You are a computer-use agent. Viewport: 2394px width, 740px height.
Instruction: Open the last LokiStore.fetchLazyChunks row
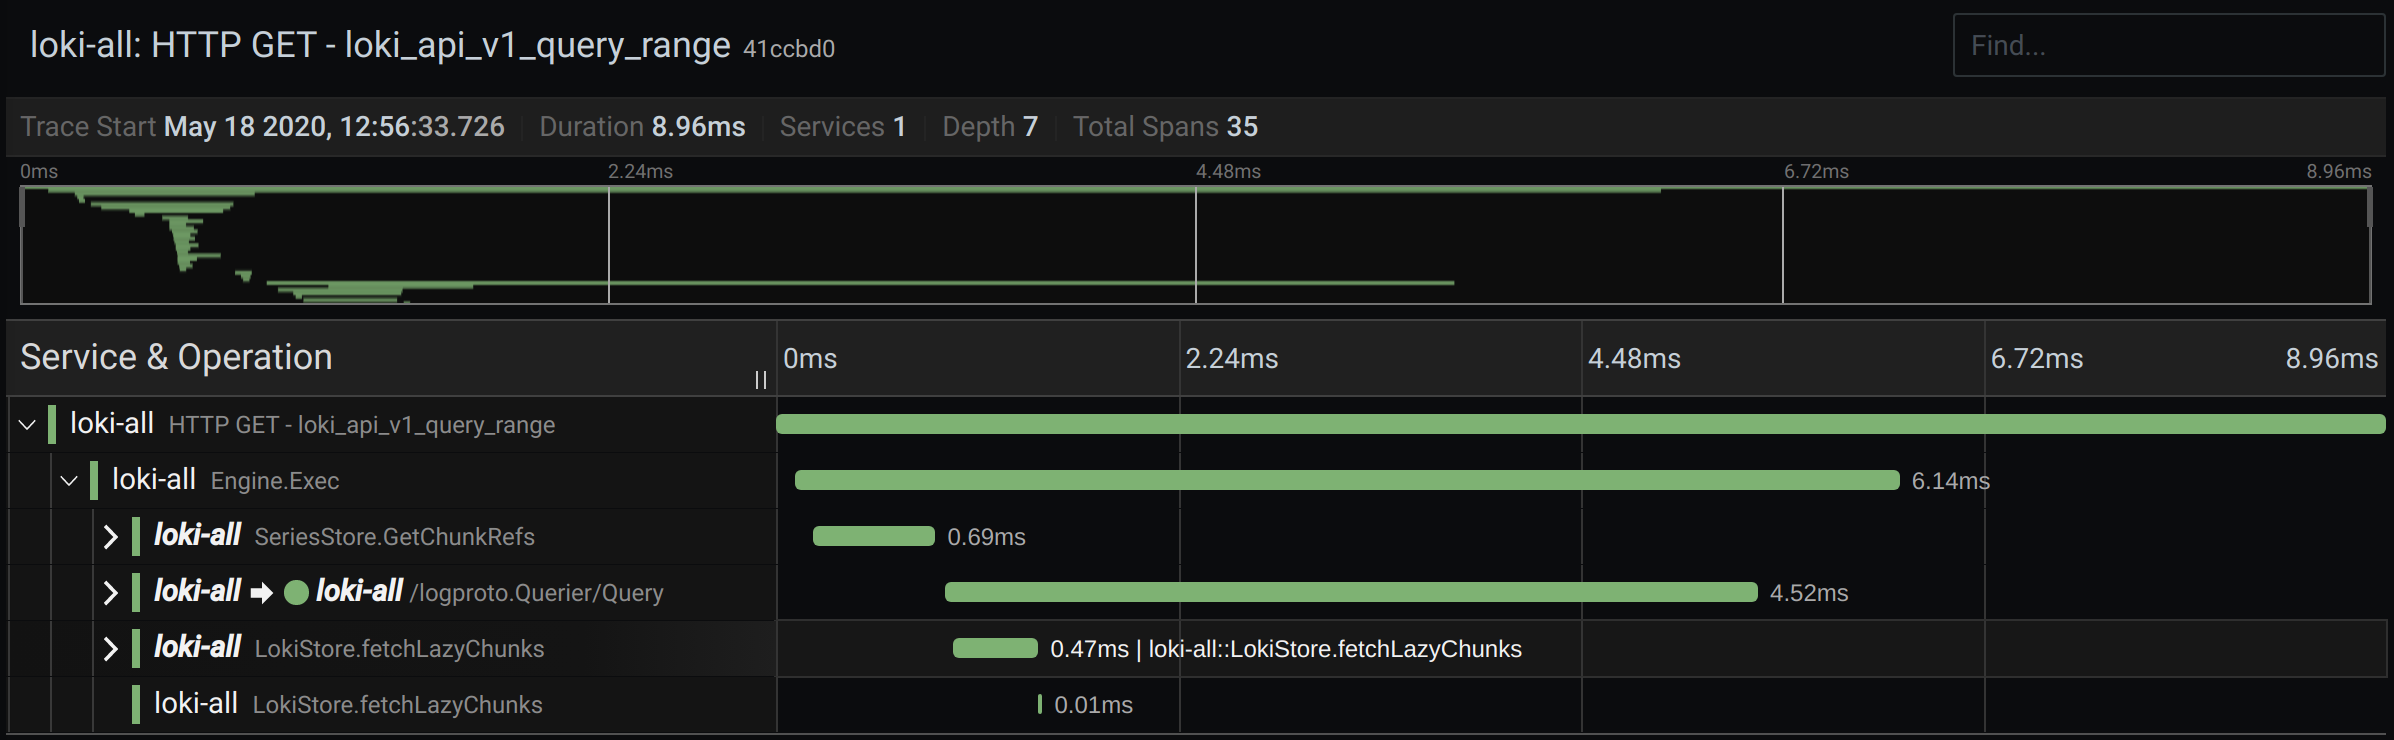(x=397, y=705)
